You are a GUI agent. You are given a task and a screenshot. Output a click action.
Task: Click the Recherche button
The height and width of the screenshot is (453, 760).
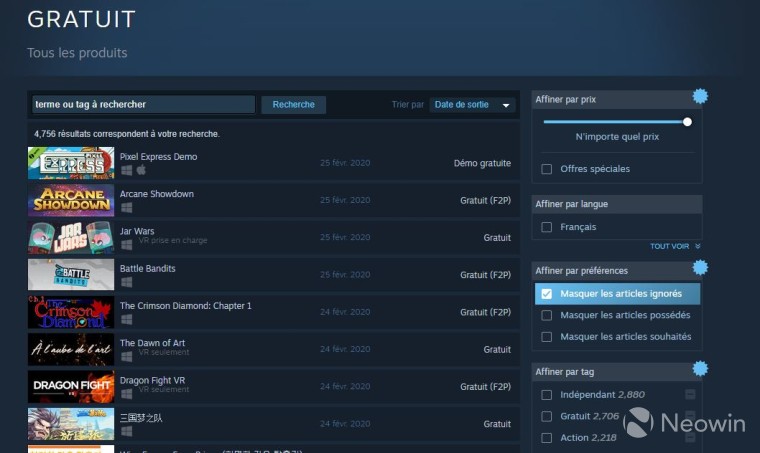(293, 105)
